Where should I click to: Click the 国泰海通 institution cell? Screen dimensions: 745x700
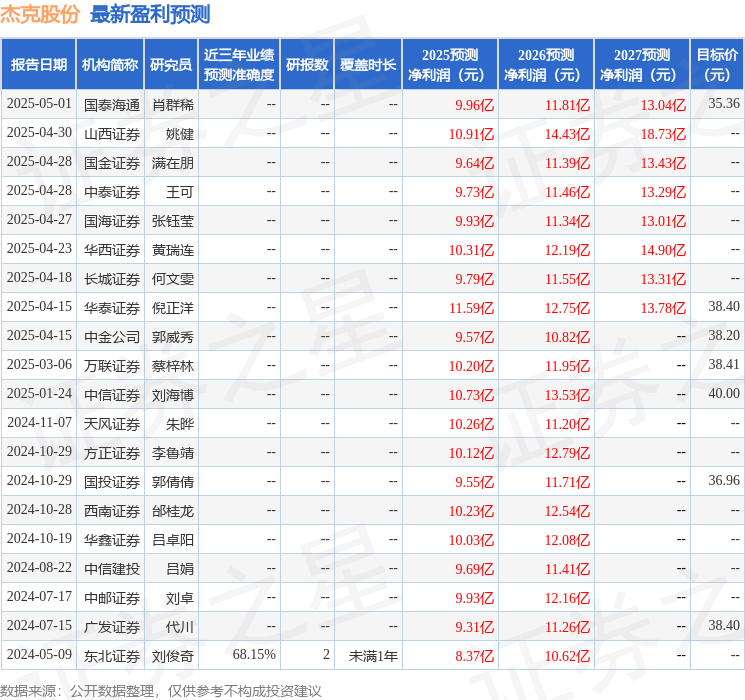click(112, 105)
